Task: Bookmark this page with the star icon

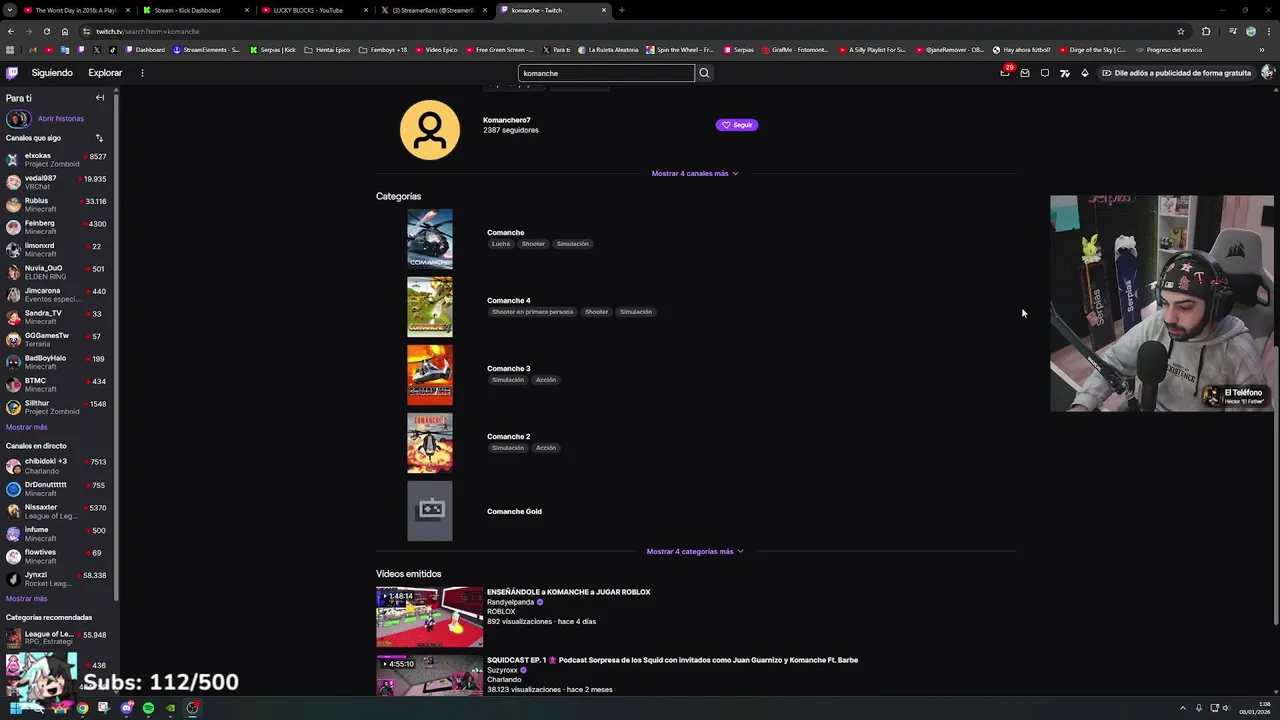Action: coord(1181,31)
